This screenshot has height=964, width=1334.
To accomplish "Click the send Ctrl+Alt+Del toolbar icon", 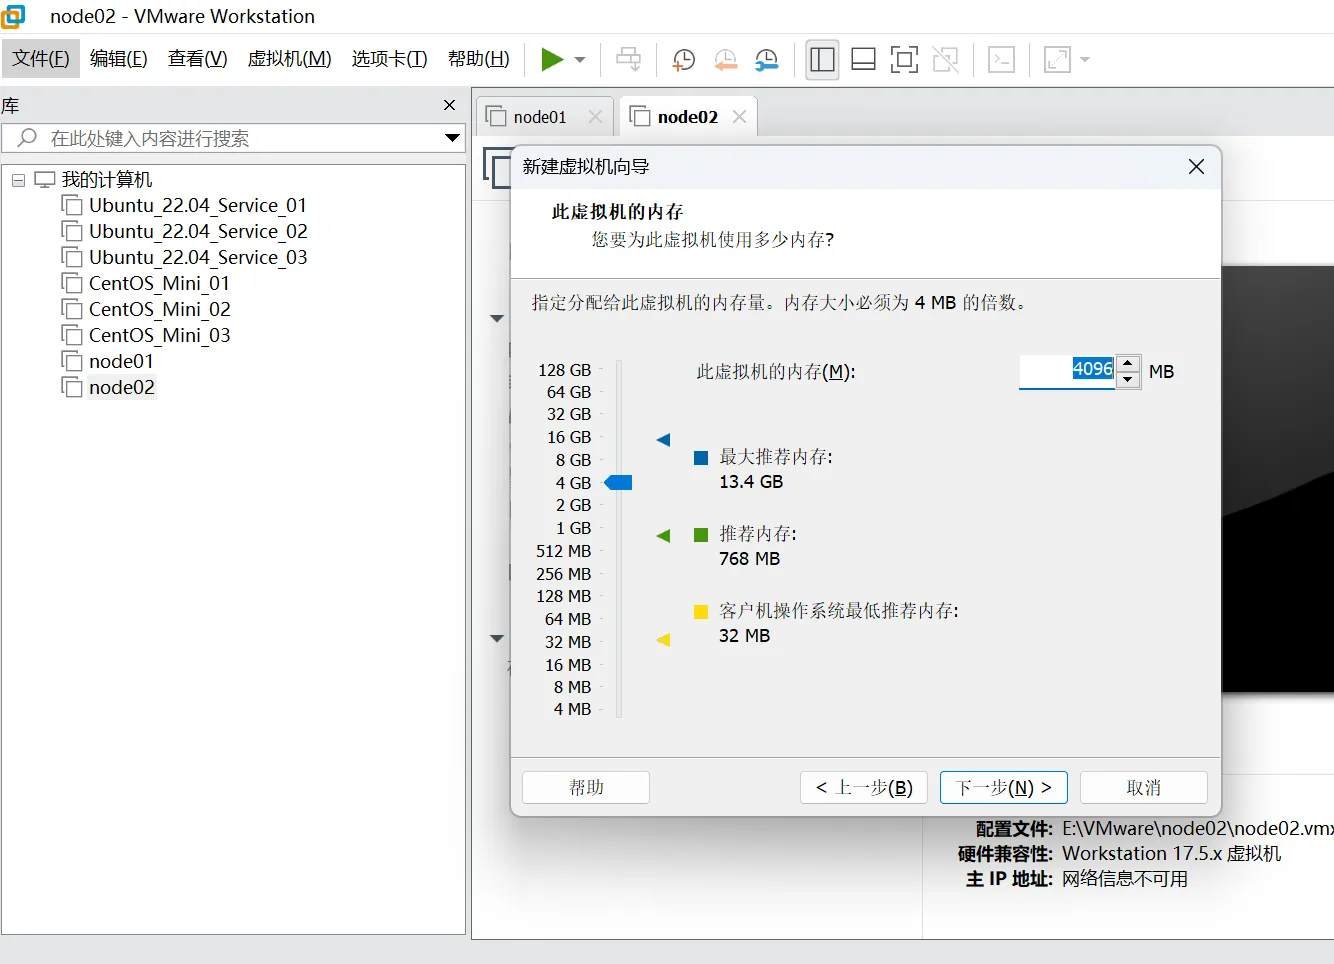I will pos(629,60).
